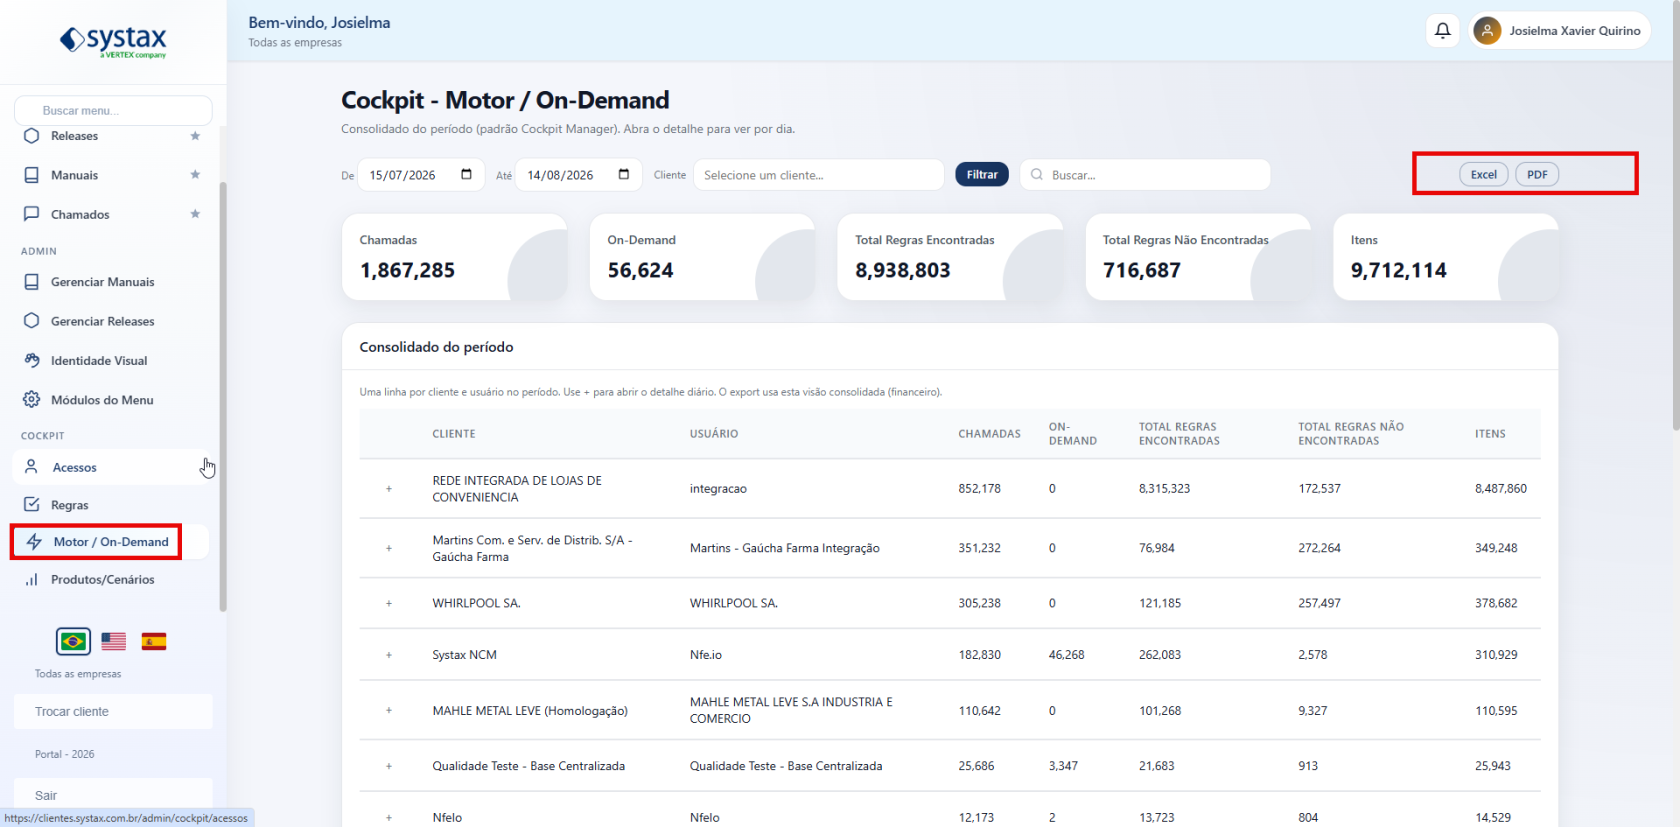Click the CHAMADAS column header
The image size is (1680, 827).
(x=990, y=434)
